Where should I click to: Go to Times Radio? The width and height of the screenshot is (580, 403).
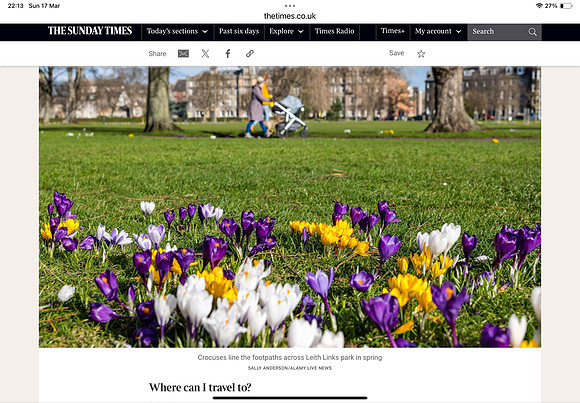coord(334,31)
